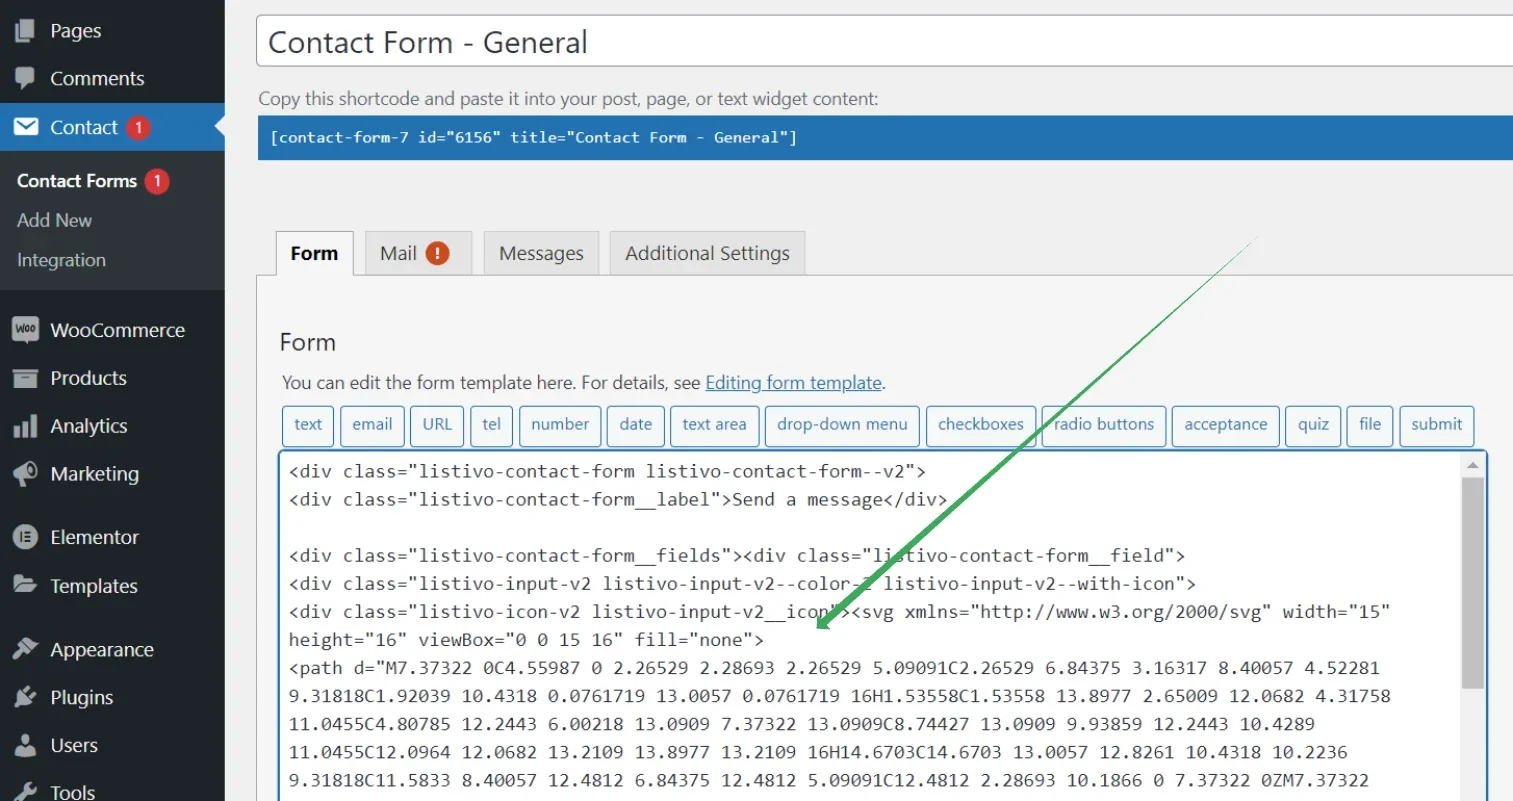Insert a tel field tag
The height and width of the screenshot is (801, 1513).
(492, 425)
